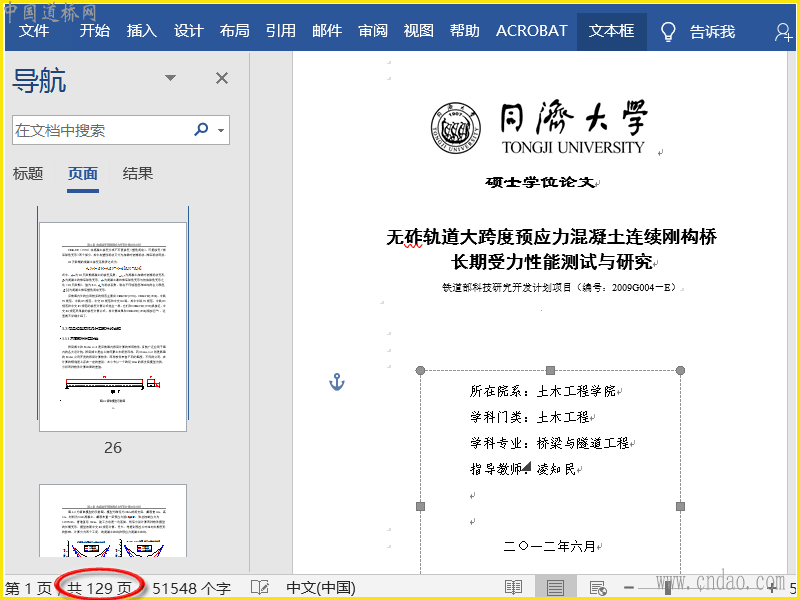Select the 审阅 ribbon tab

coord(373,31)
